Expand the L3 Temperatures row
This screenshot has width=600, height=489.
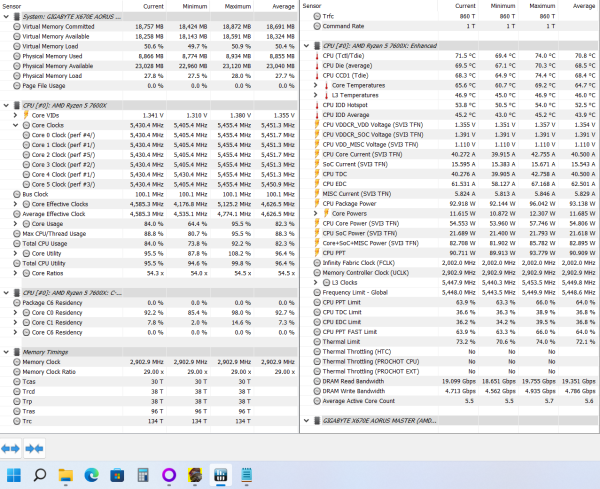coord(316,95)
